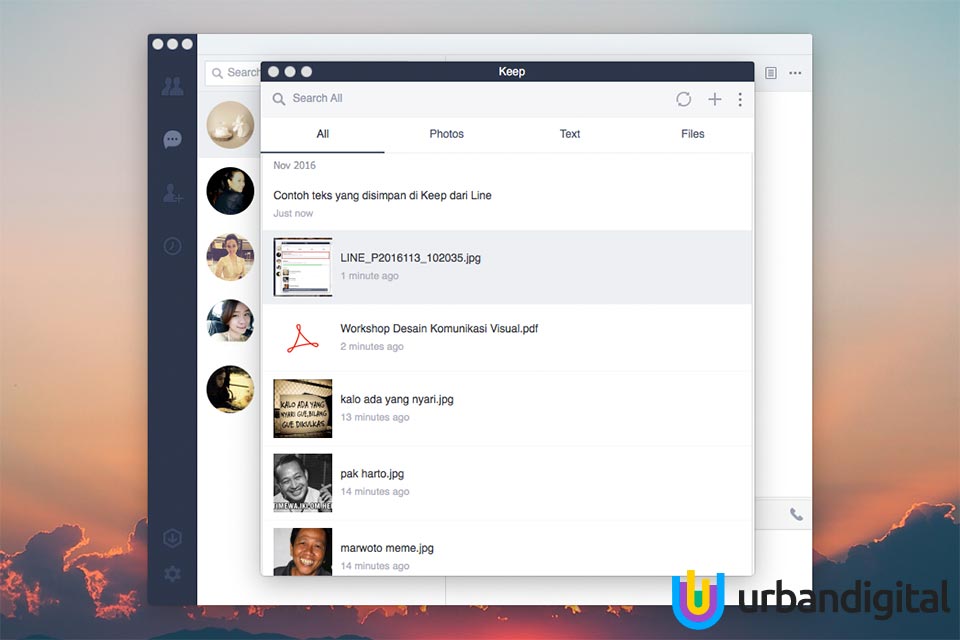This screenshot has height=640, width=960.
Task: Switch to the Photos tab in Keep
Action: click(446, 134)
